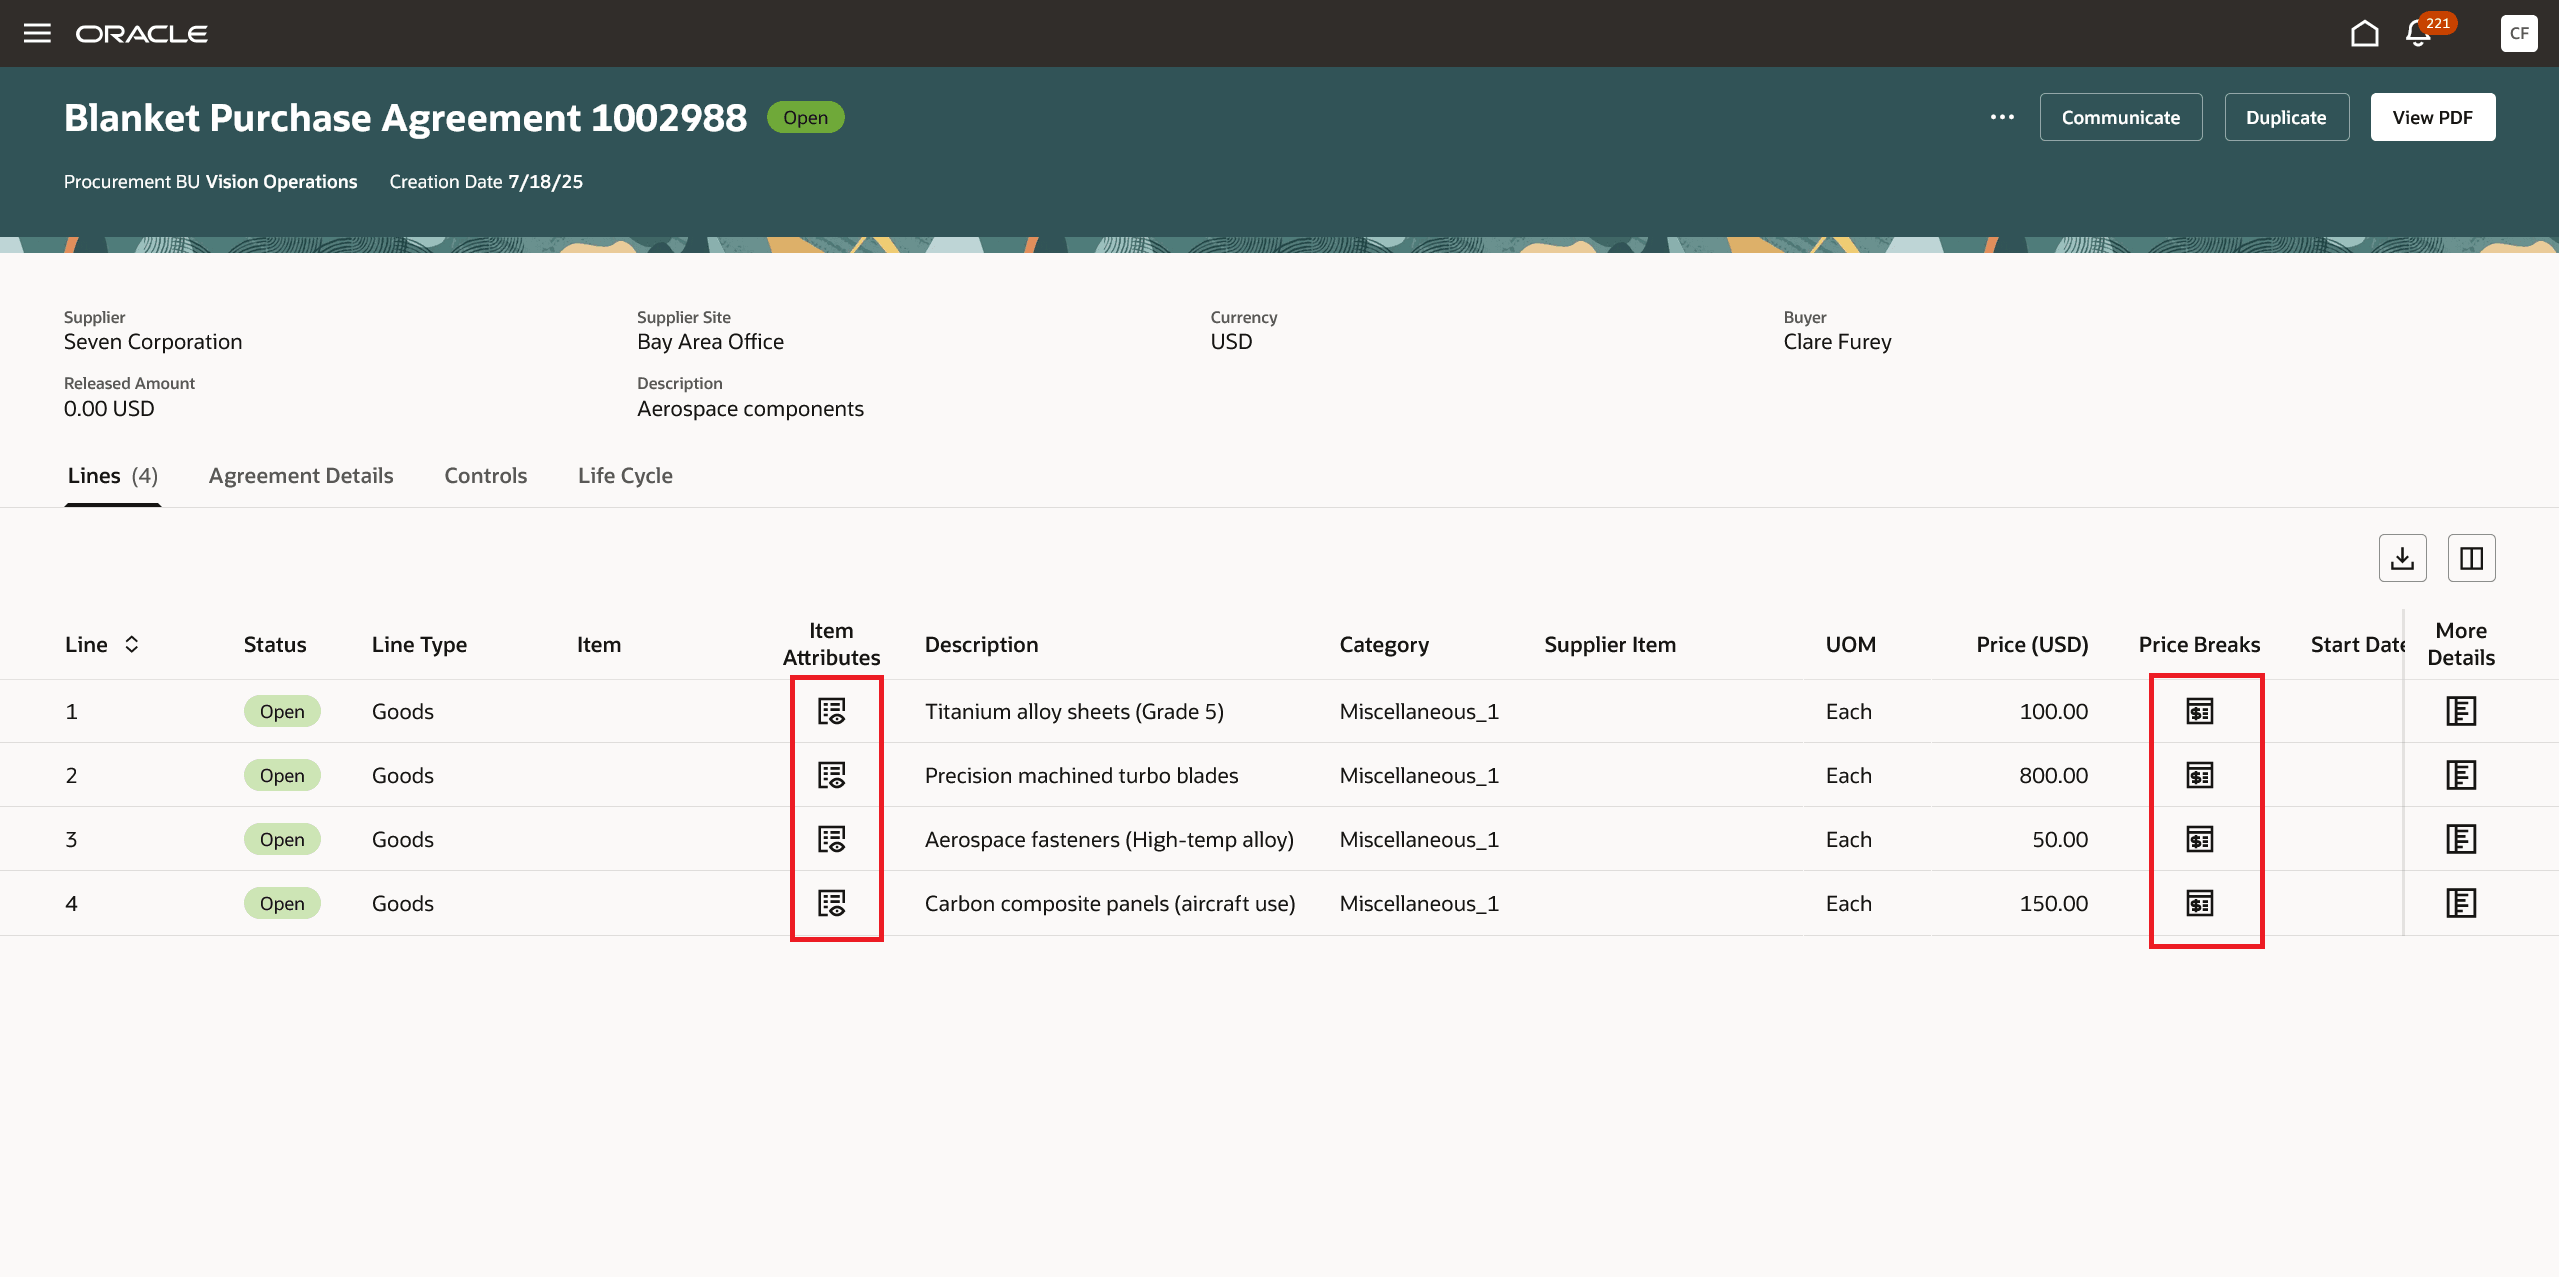The width and height of the screenshot is (2560, 1277).
Task: Open the hamburger navigation menu
Action: pyautogui.click(x=37, y=33)
